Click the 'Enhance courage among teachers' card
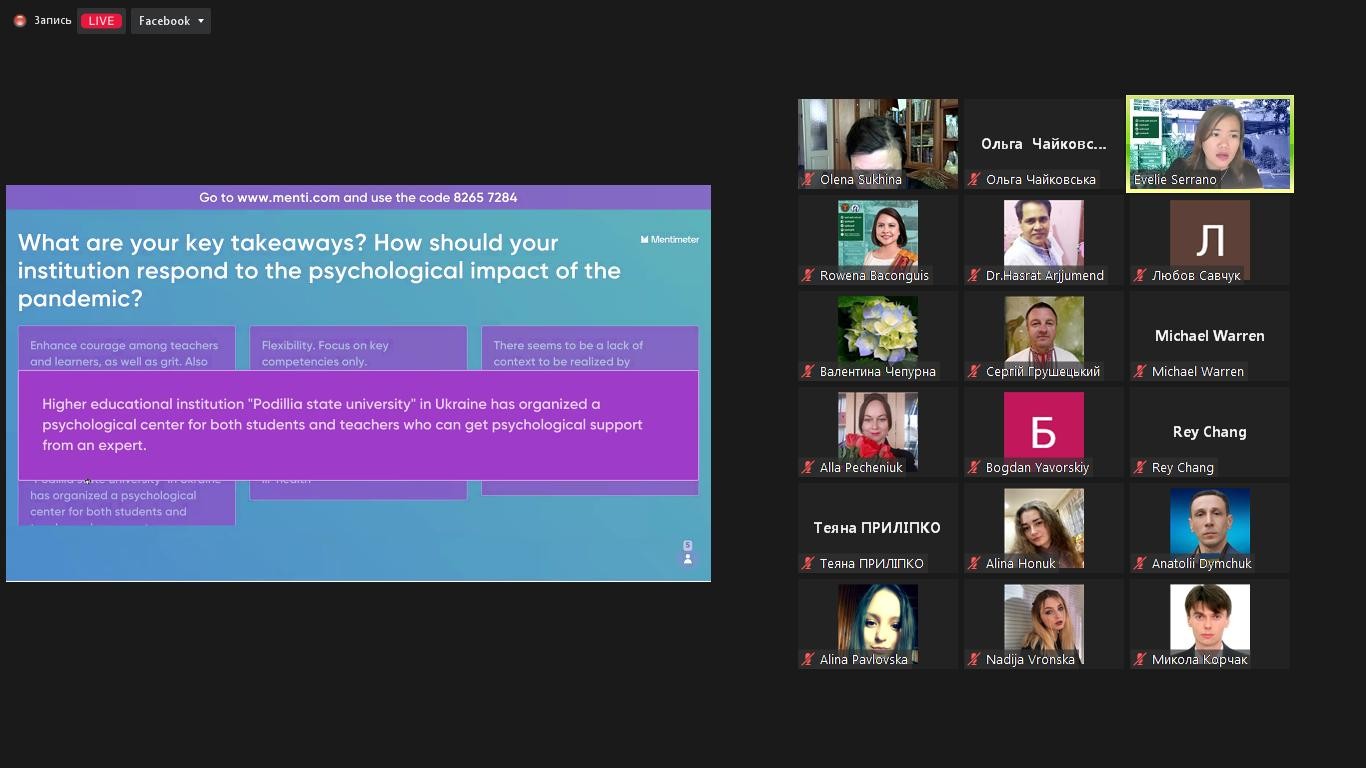The height and width of the screenshot is (768, 1366). pyautogui.click(x=126, y=348)
